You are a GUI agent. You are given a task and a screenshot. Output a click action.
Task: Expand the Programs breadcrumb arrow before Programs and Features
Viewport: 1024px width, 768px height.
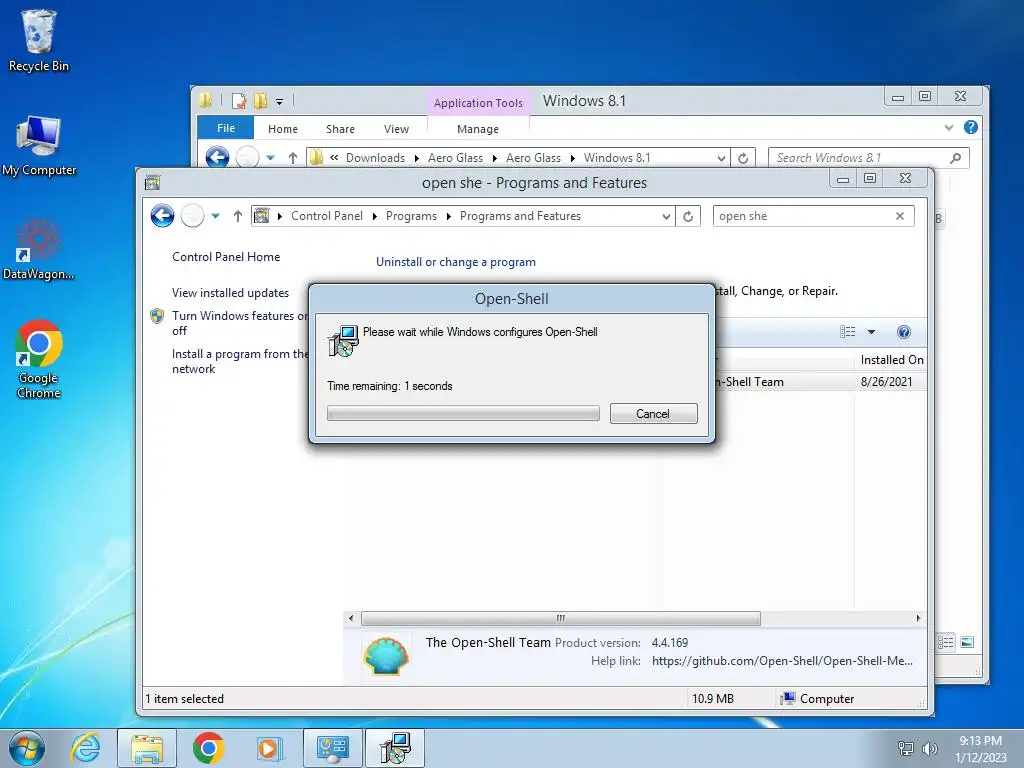click(x=449, y=216)
